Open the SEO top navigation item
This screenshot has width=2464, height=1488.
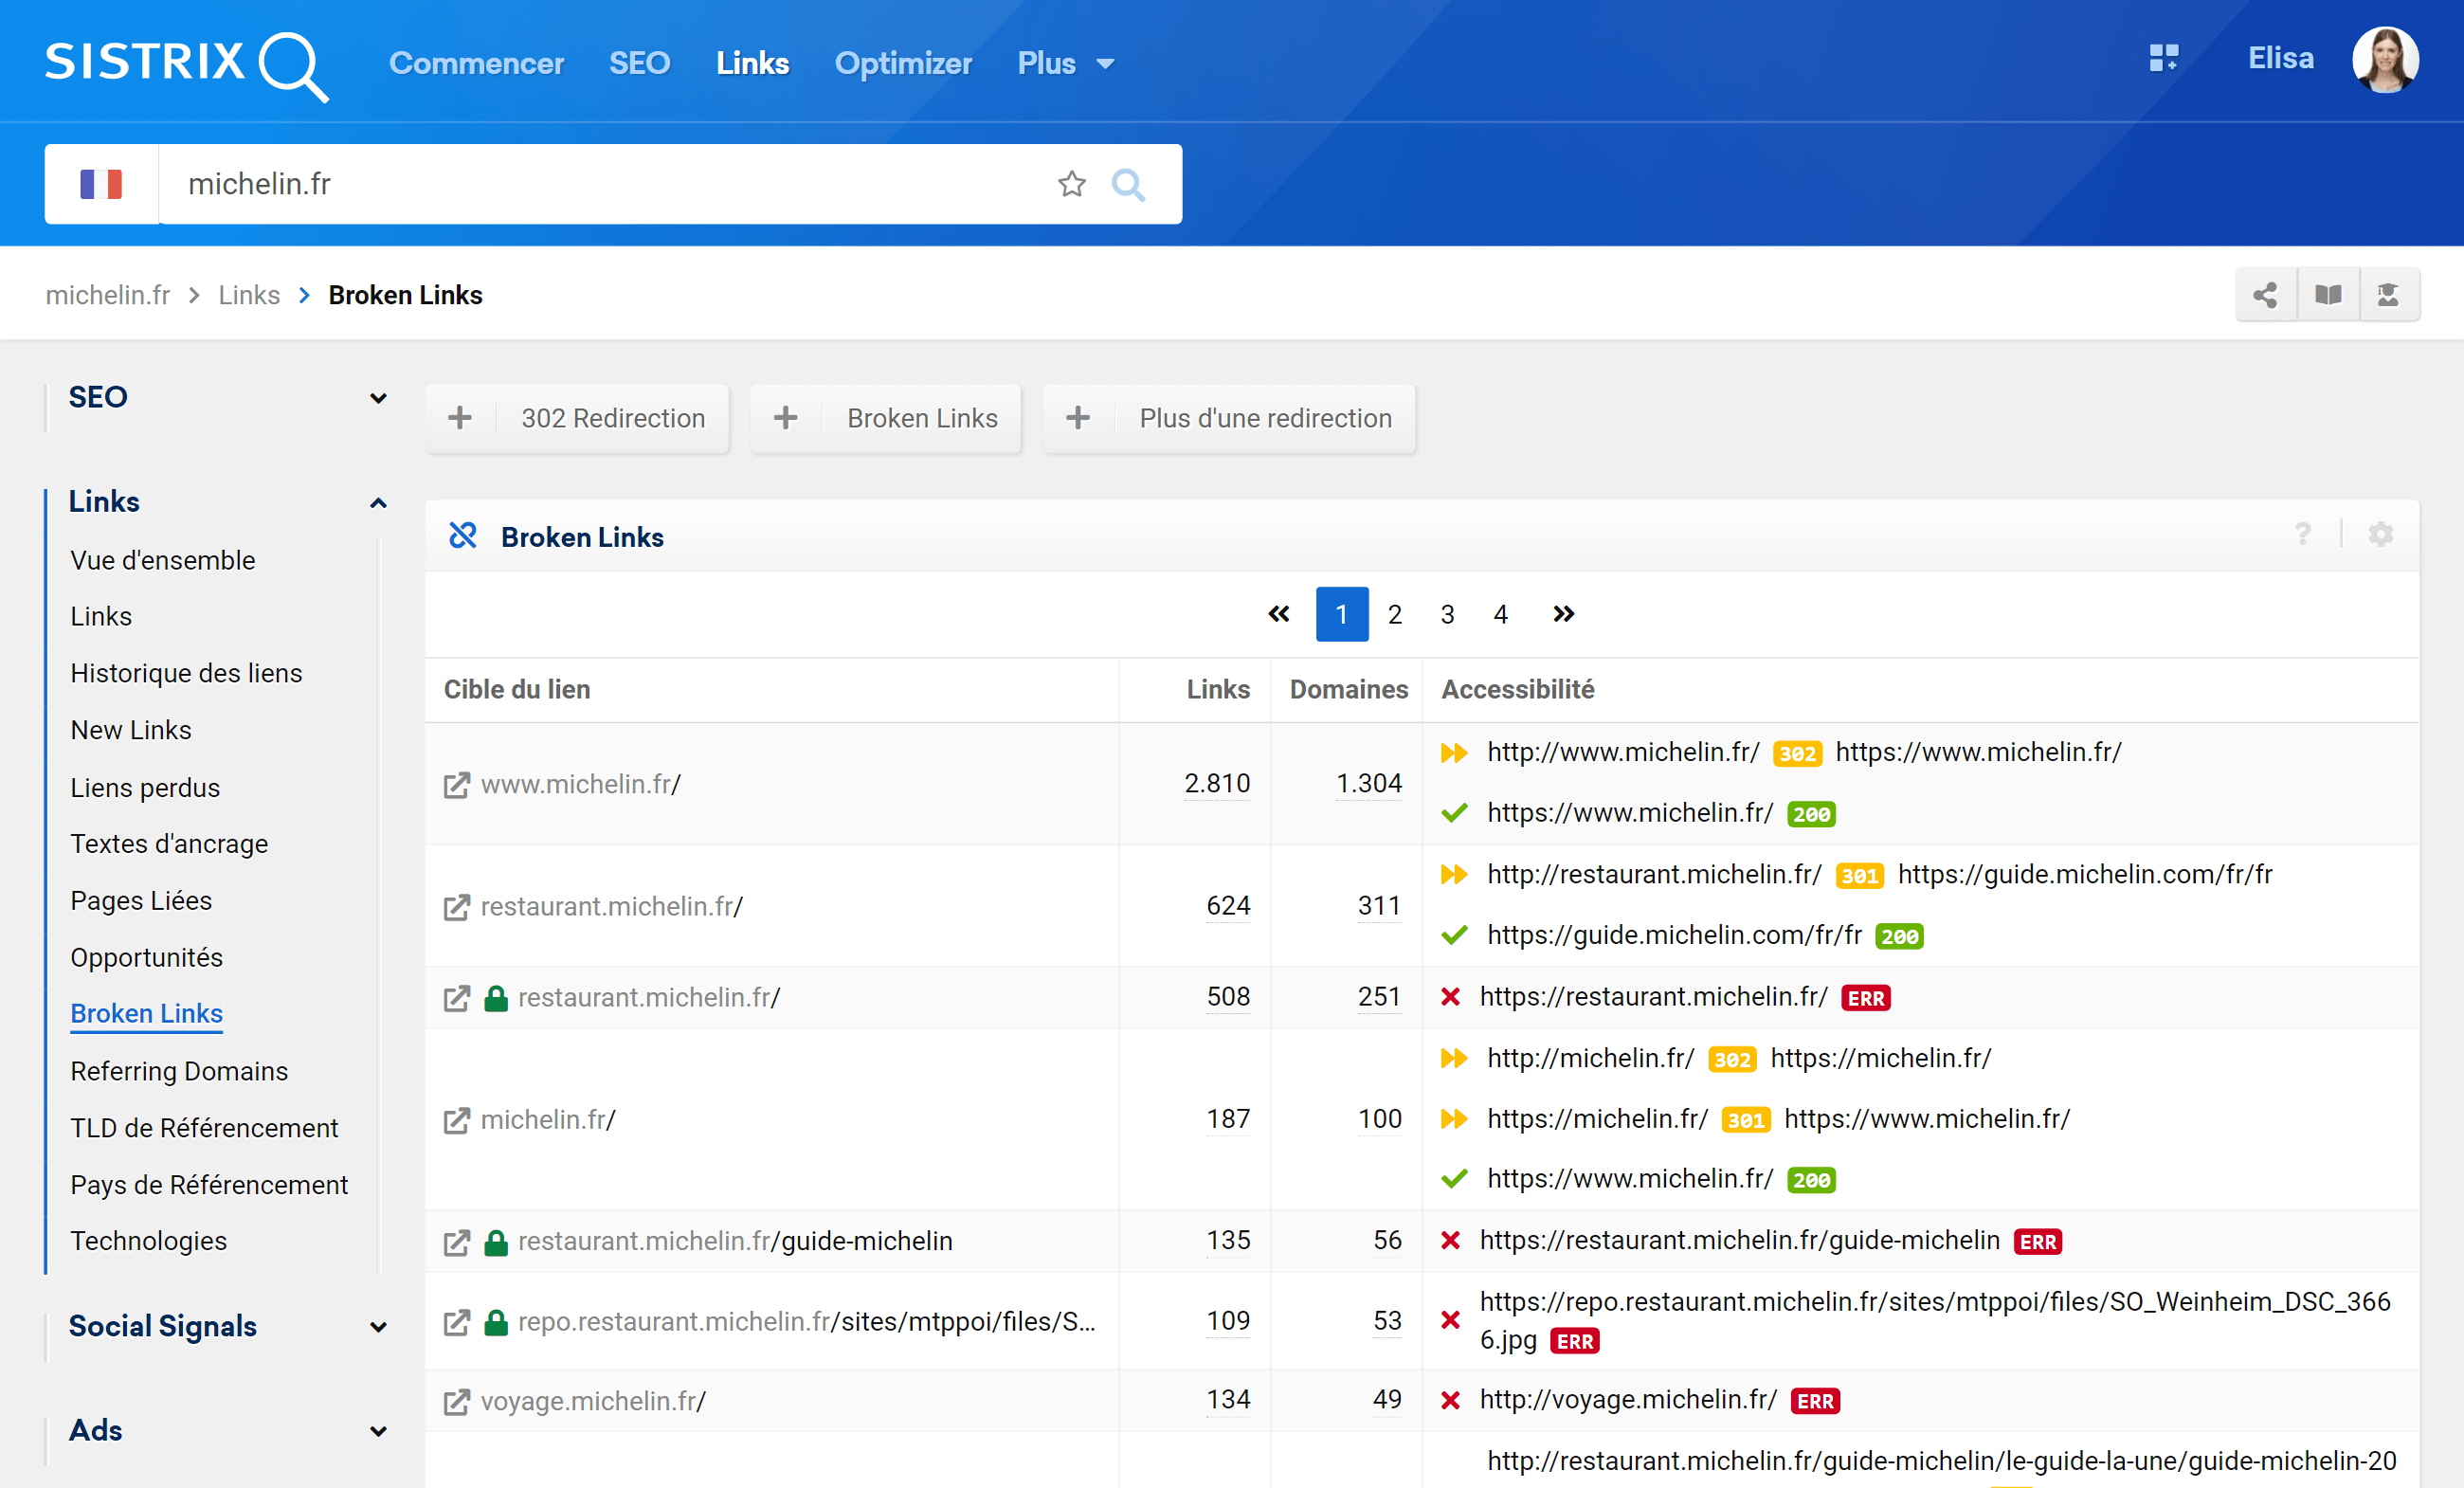(640, 64)
